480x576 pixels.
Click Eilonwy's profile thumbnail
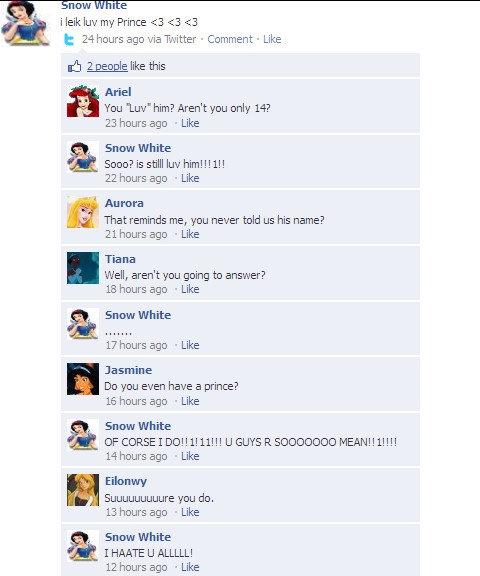click(83, 490)
